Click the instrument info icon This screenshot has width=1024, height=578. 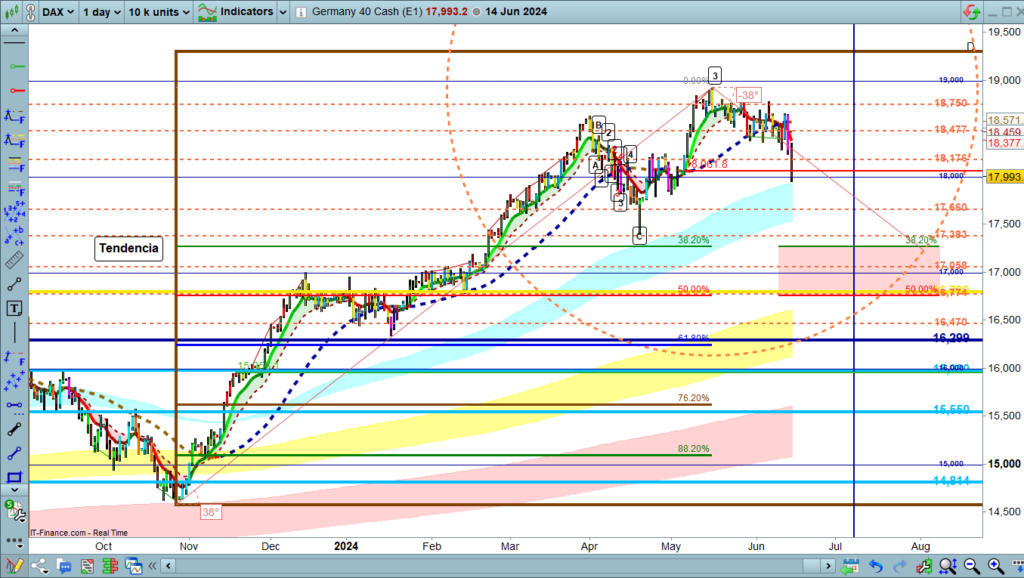(x=299, y=12)
